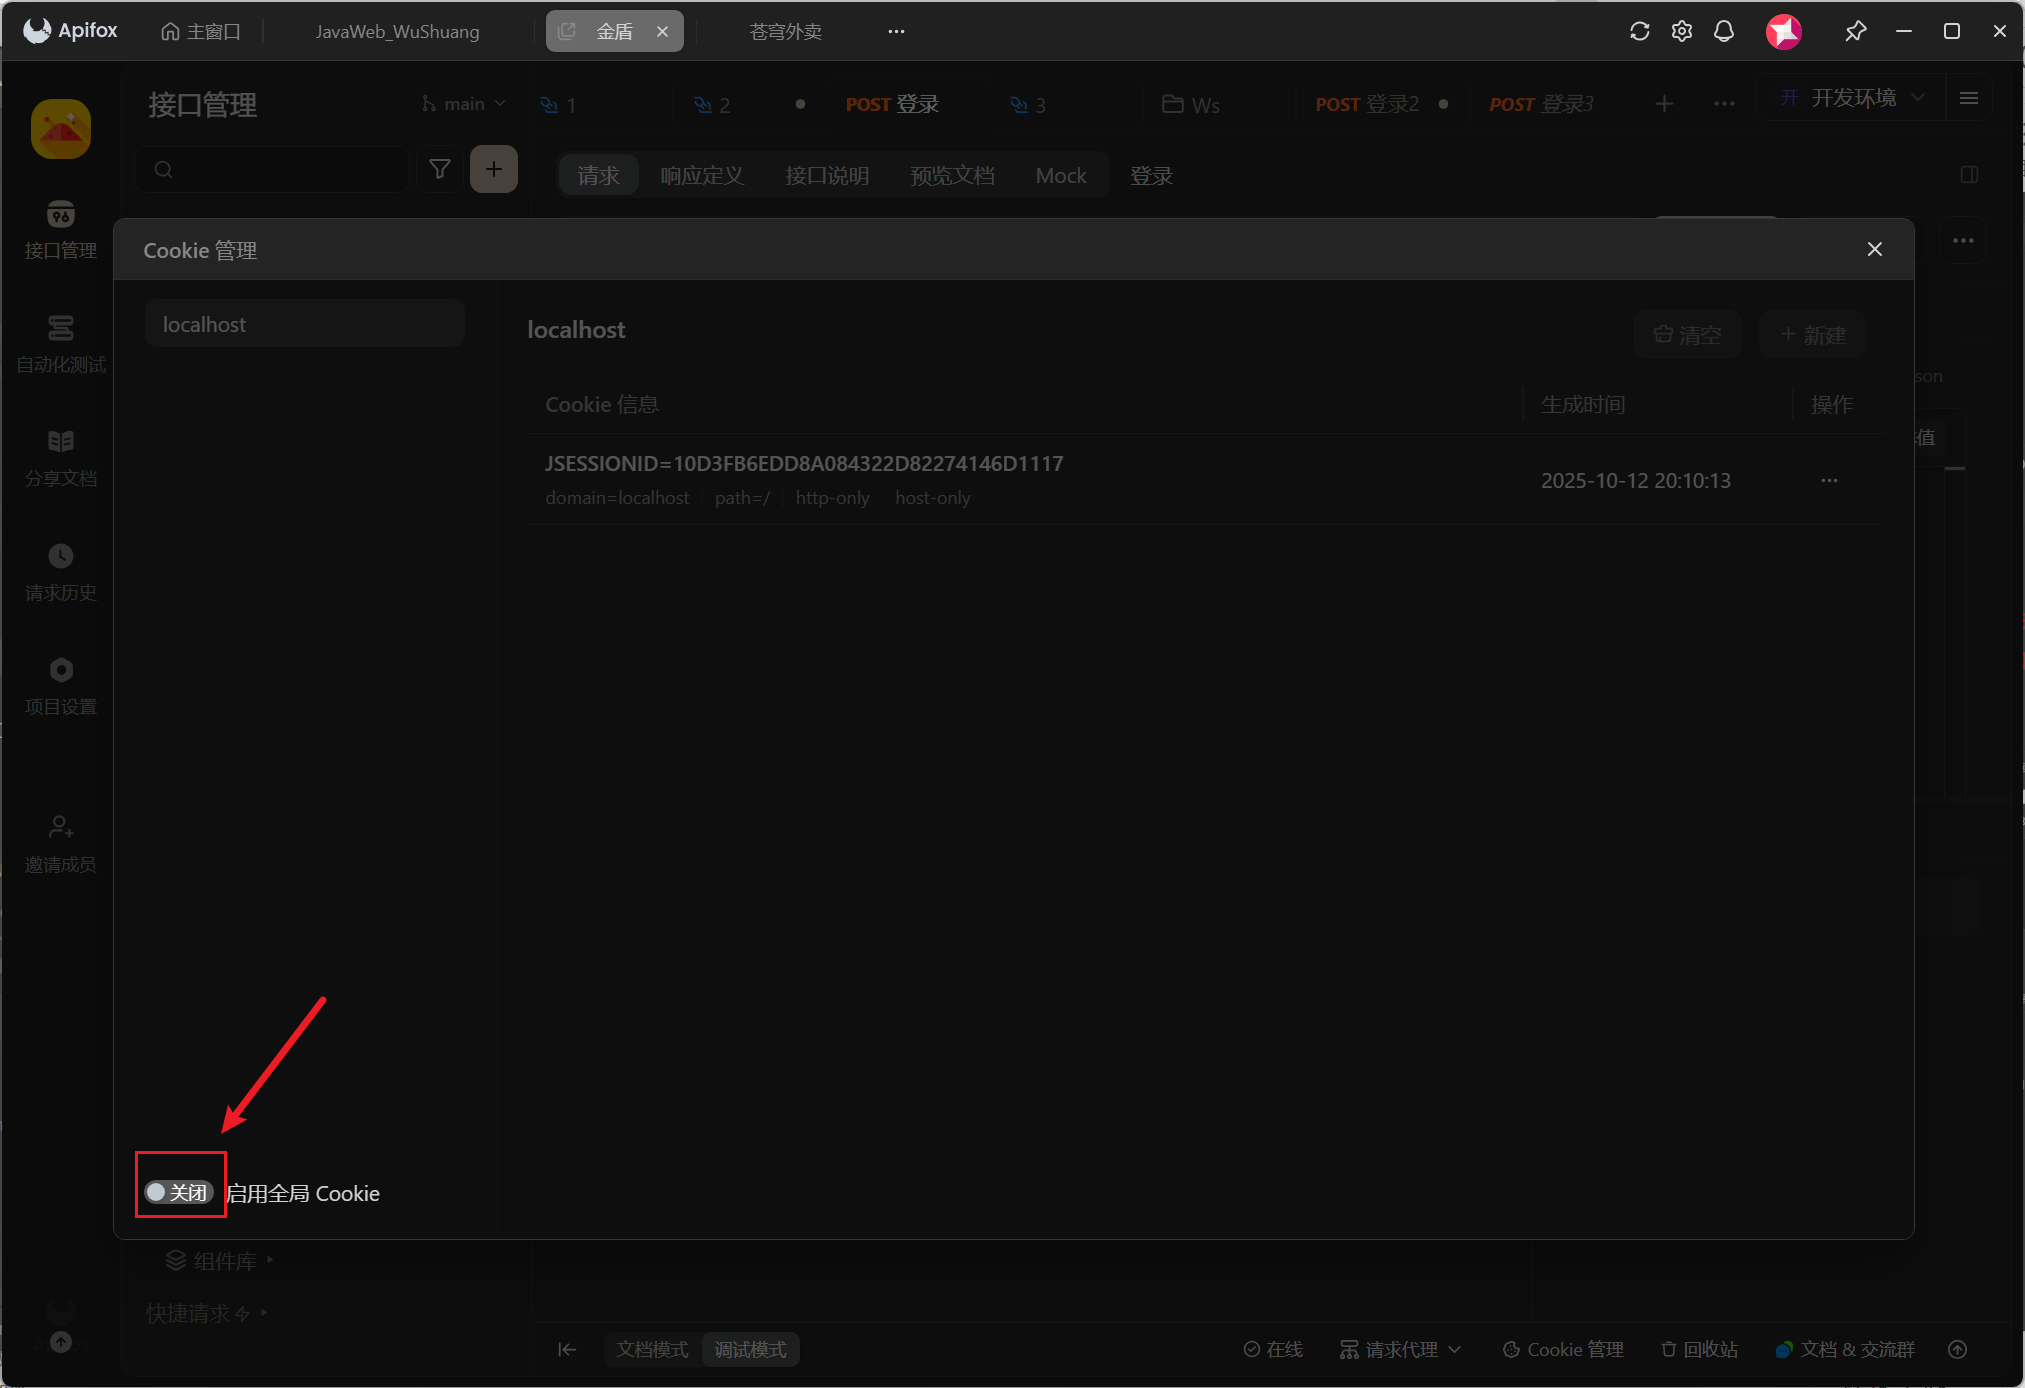Open the more tabs ellipsis in title bar
Image resolution: width=2025 pixels, height=1388 pixels.
coord(896,31)
